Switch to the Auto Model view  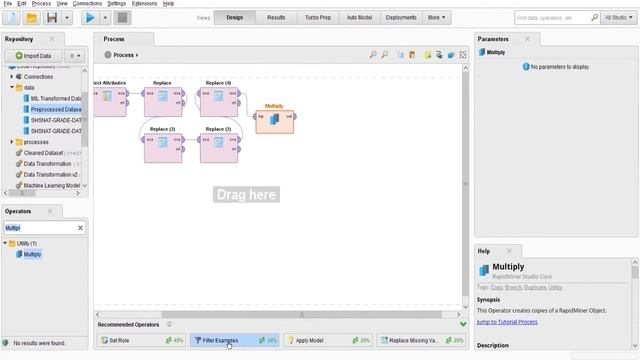(359, 18)
